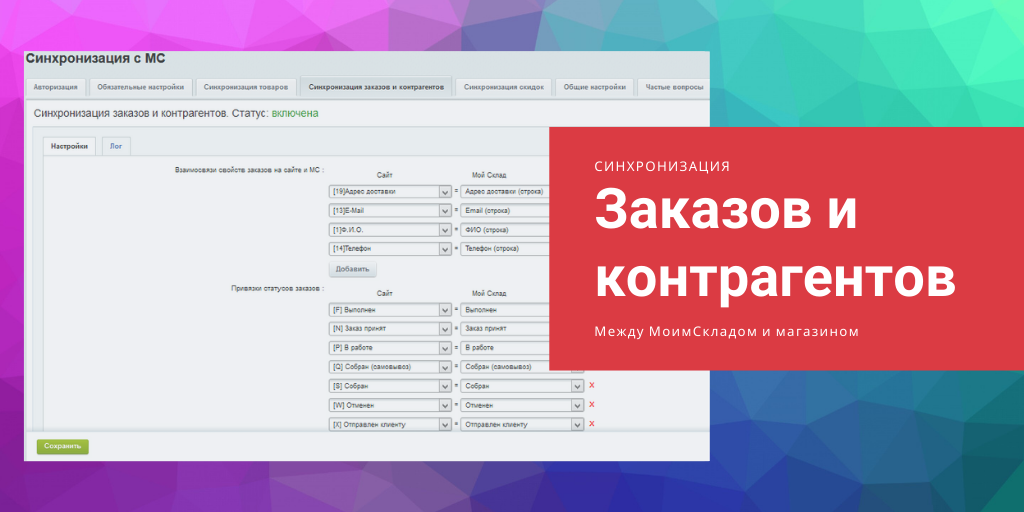This screenshot has width=1024, height=512.
Task: Remove the Отменен status mapping with red X
Action: coord(591,404)
